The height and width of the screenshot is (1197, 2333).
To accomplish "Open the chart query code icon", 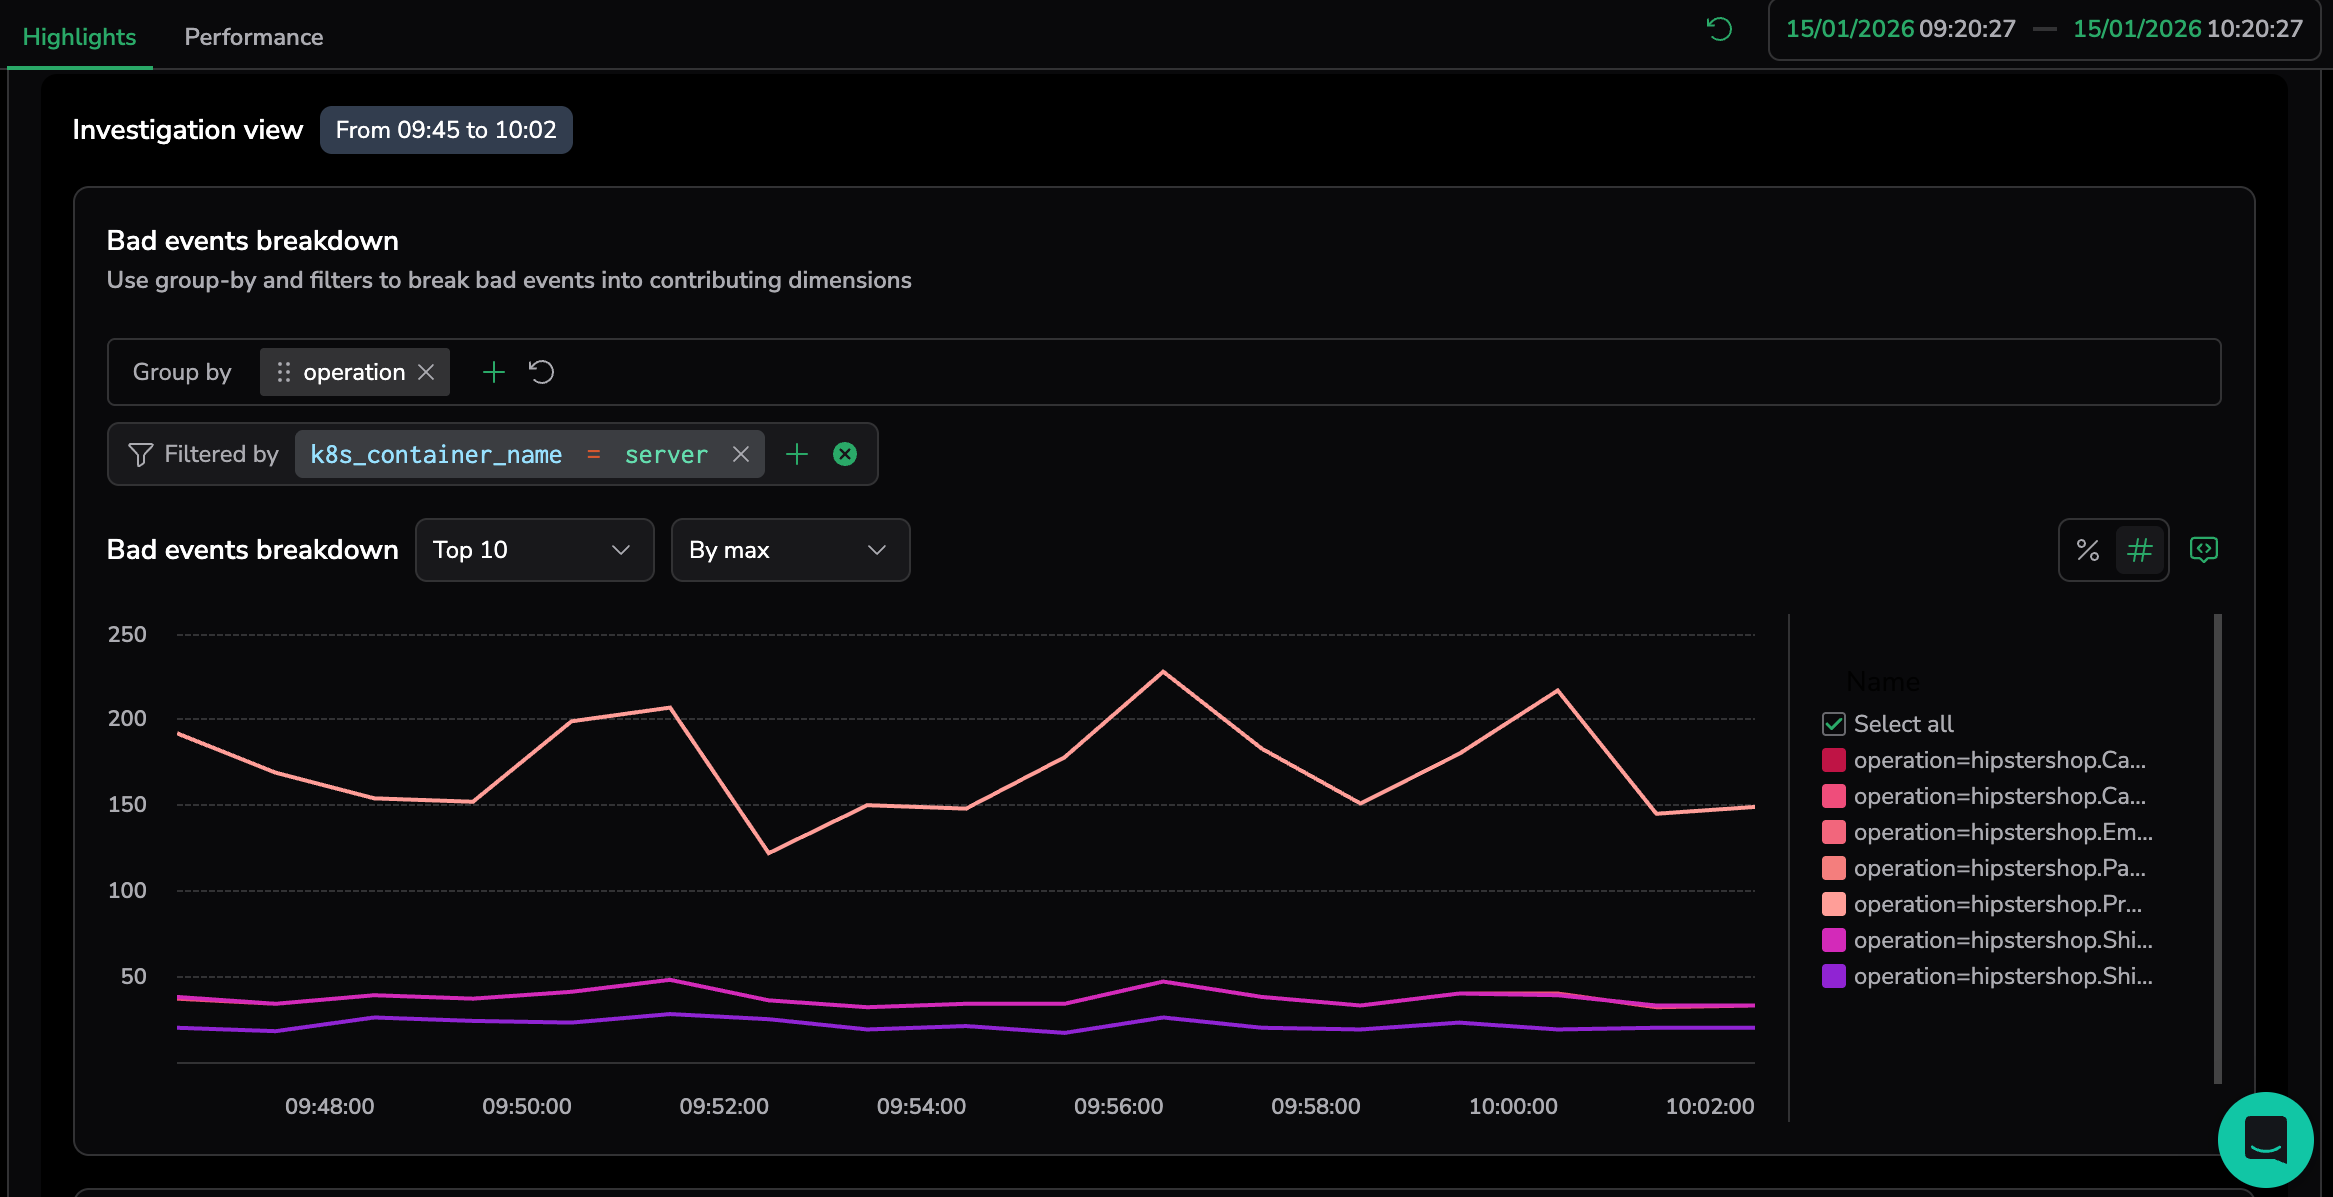I will 2204,550.
